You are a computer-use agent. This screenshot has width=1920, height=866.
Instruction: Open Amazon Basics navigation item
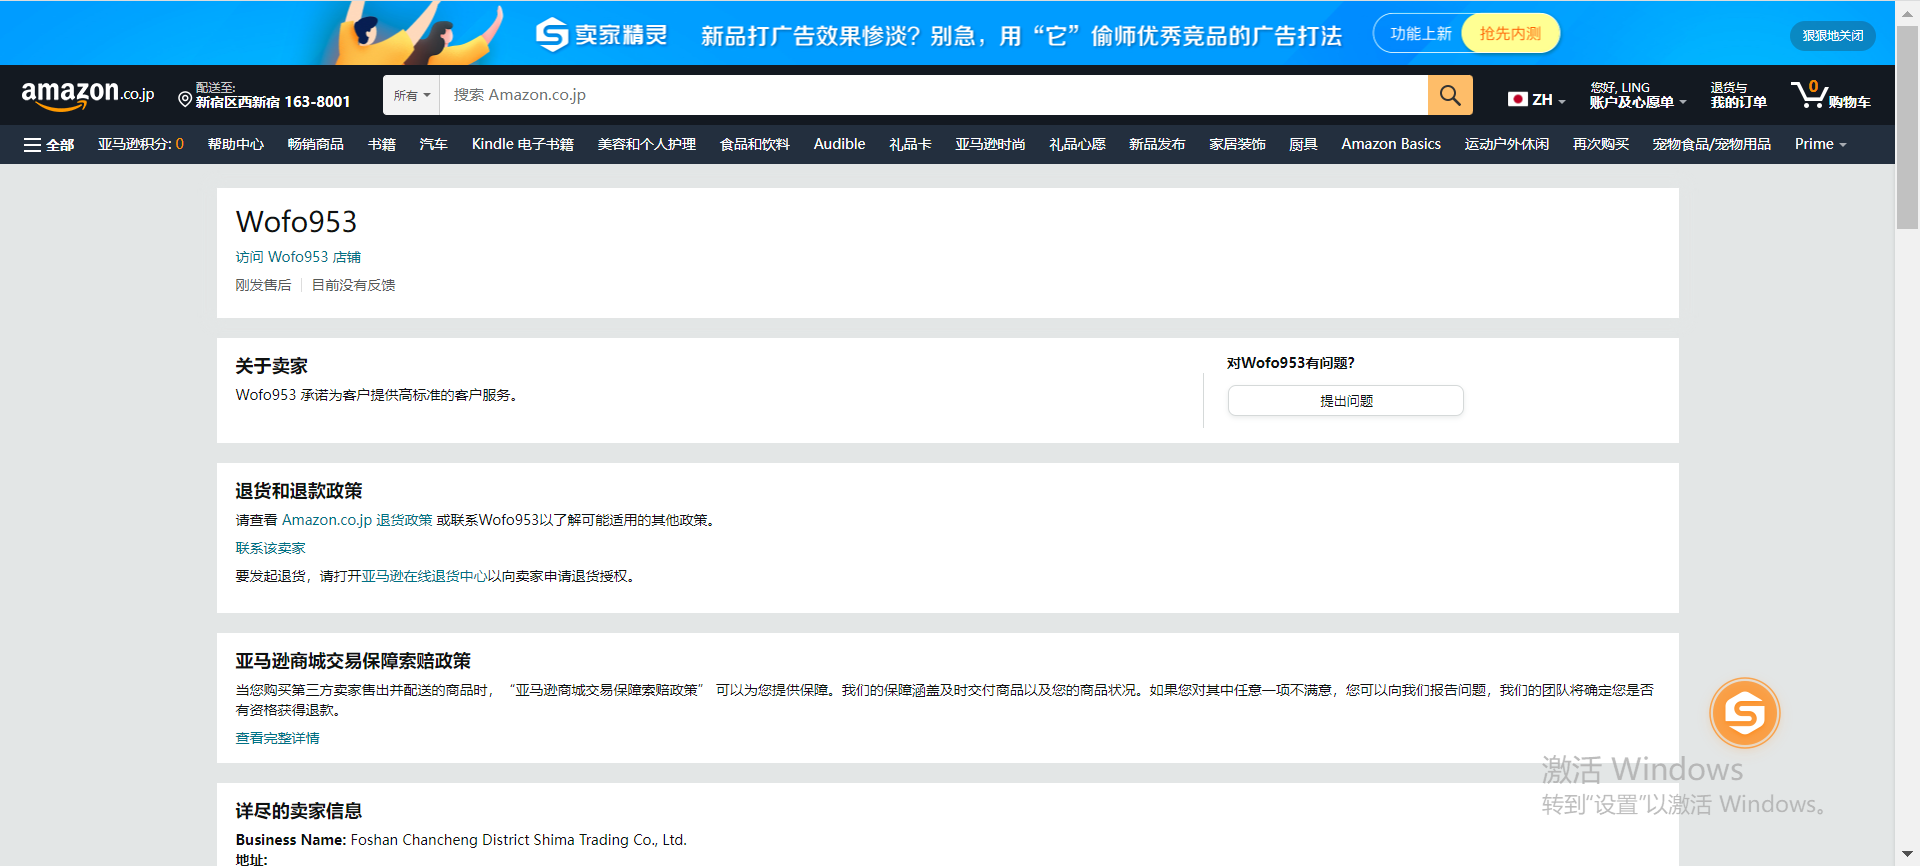pyautogui.click(x=1391, y=144)
